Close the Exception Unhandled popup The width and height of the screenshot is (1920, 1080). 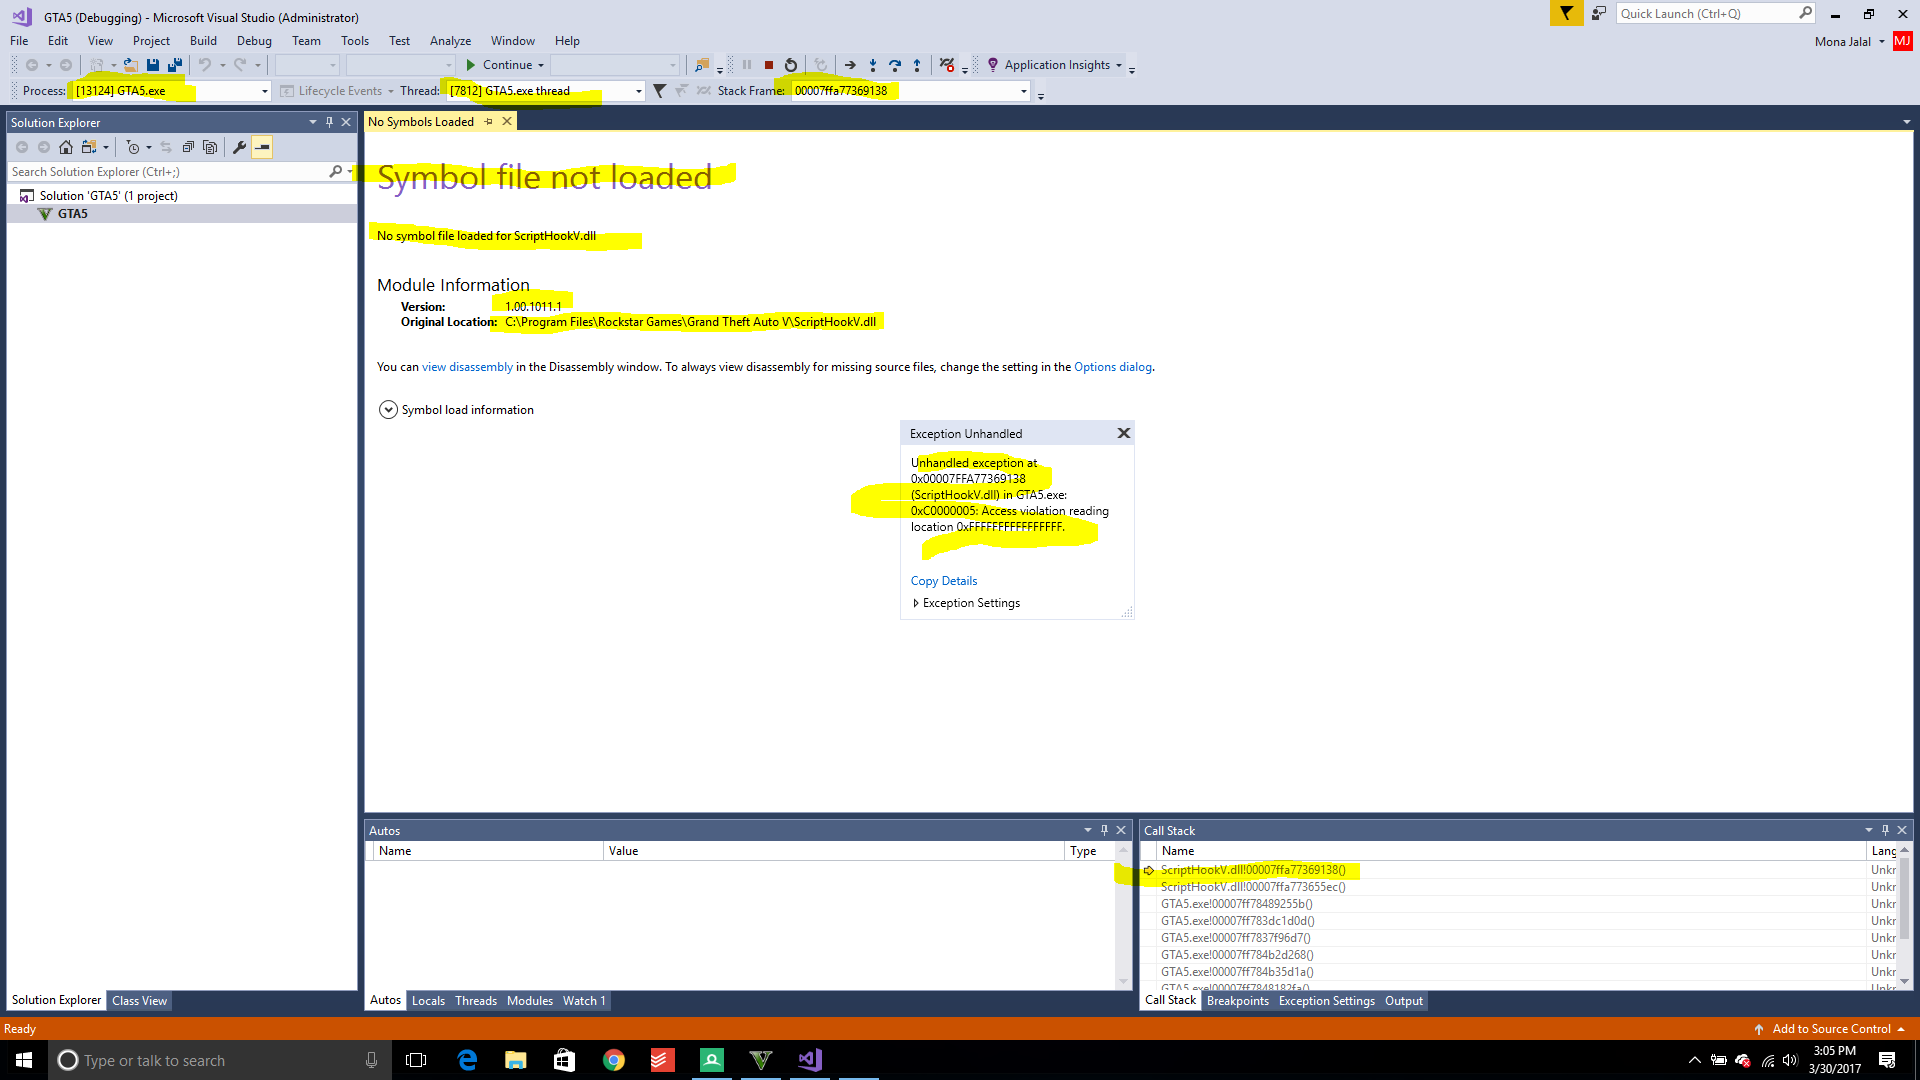1123,433
